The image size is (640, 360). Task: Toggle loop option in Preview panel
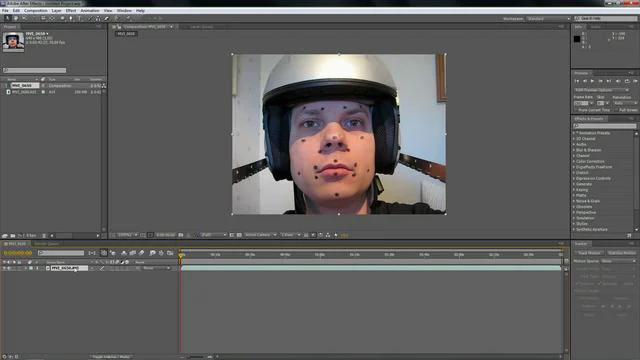coord(627,81)
